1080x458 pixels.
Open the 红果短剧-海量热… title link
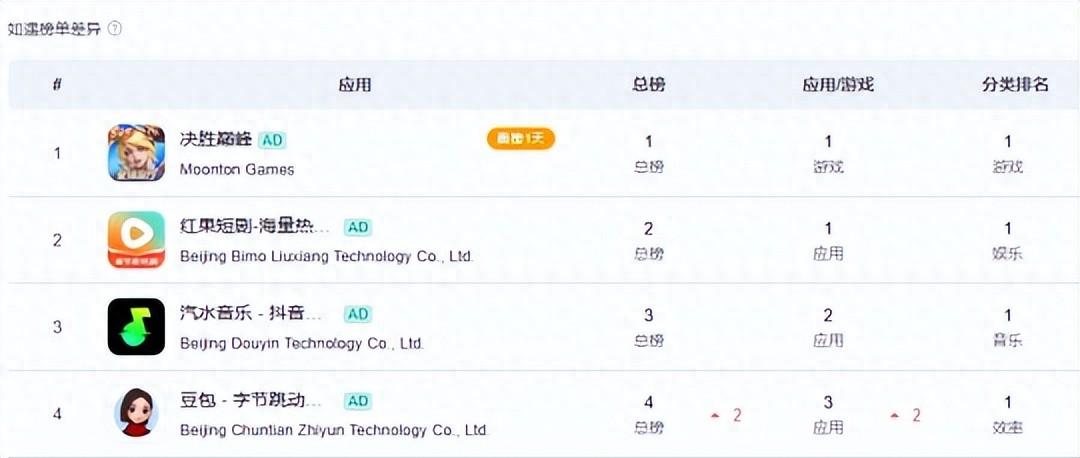pos(255,227)
